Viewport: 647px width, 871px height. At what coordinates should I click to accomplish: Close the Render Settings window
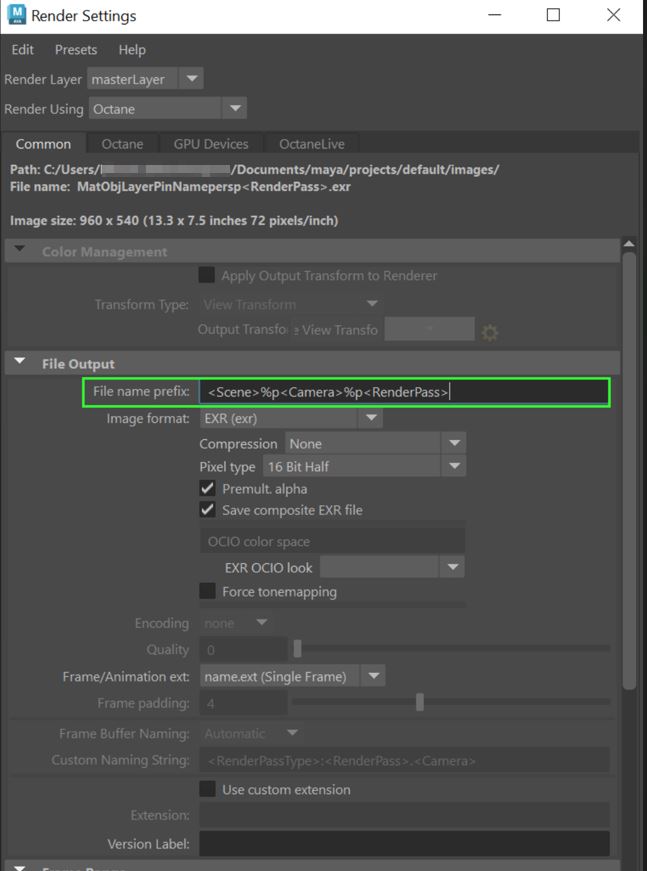[x=613, y=14]
